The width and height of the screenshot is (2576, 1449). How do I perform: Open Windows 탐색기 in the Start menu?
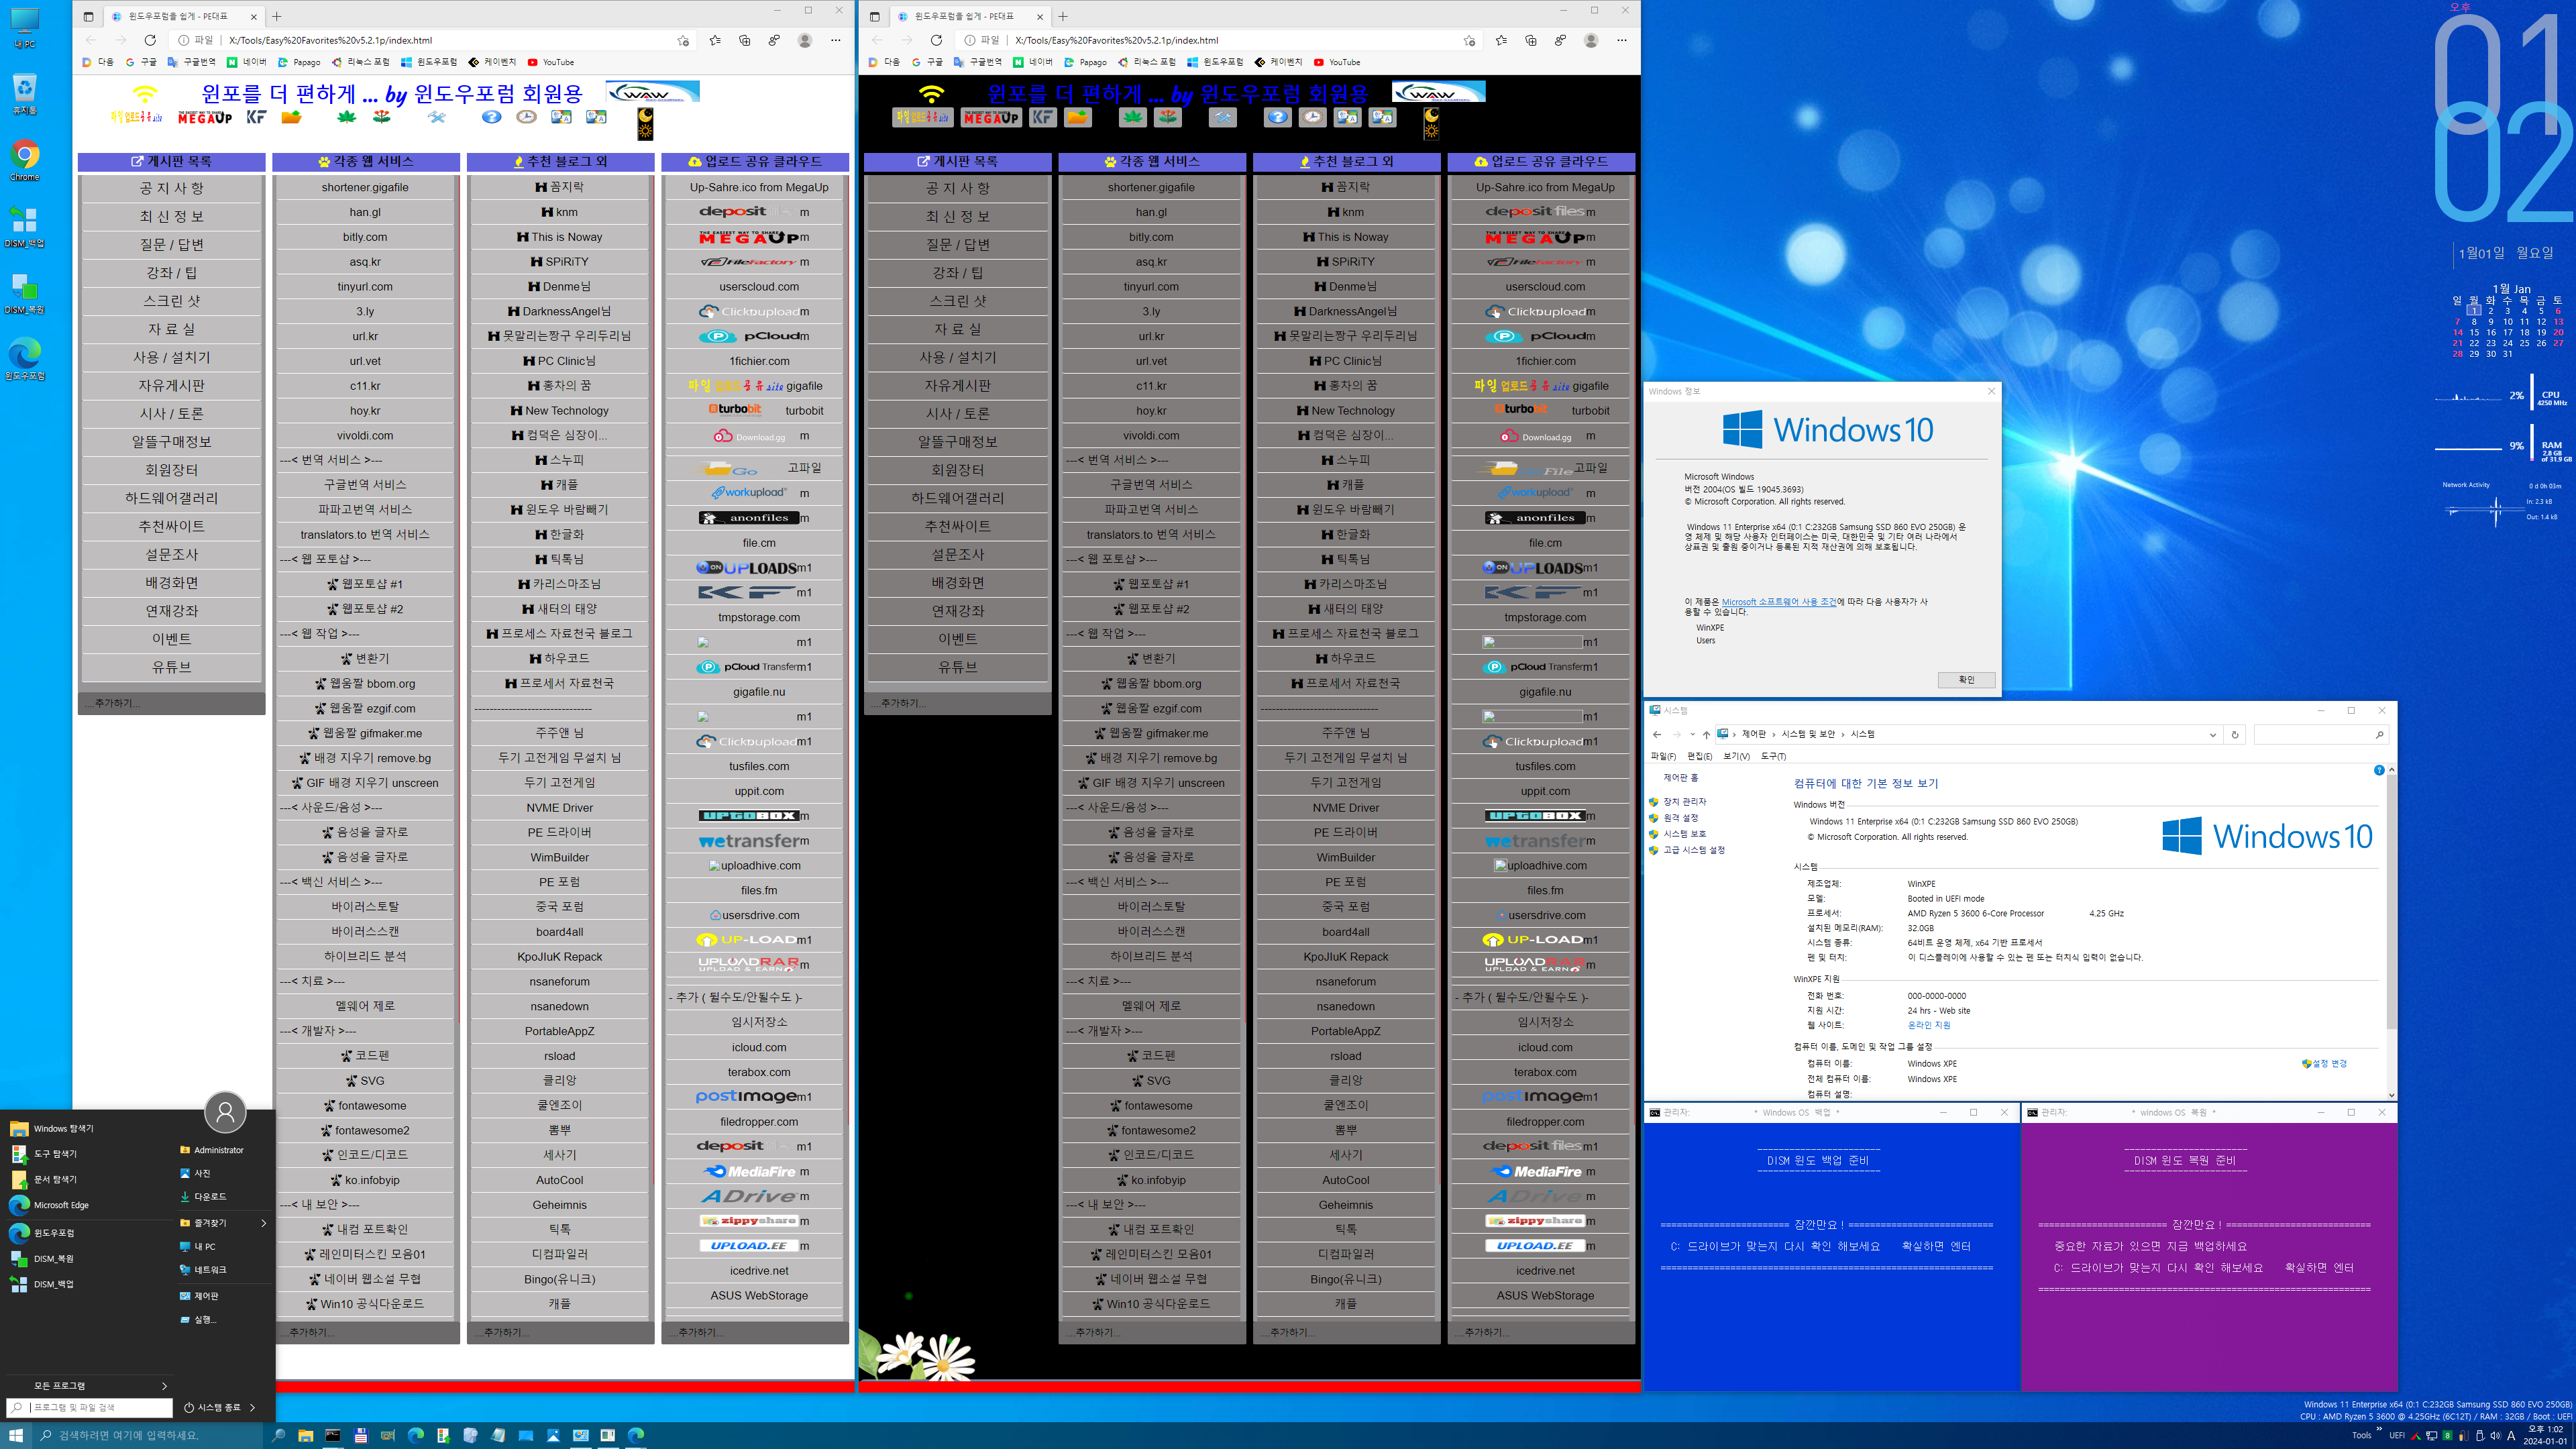point(63,1128)
